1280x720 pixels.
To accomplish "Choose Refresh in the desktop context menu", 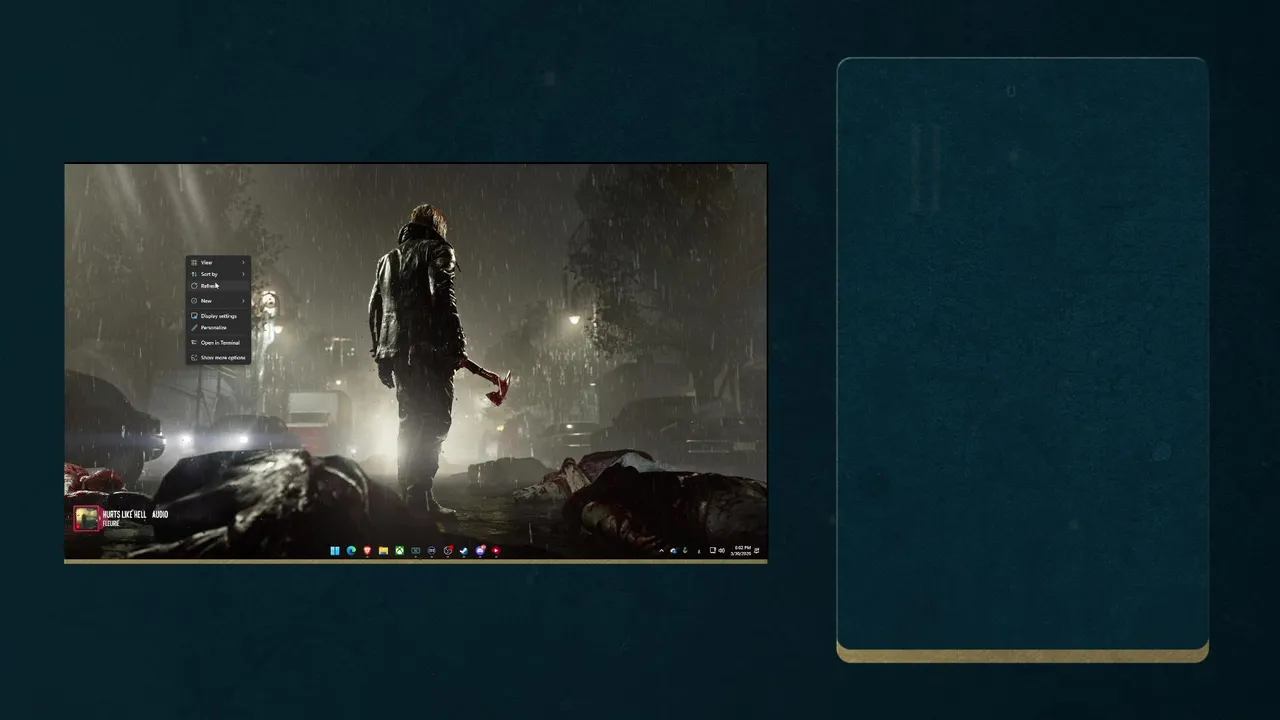I will coord(218,286).
